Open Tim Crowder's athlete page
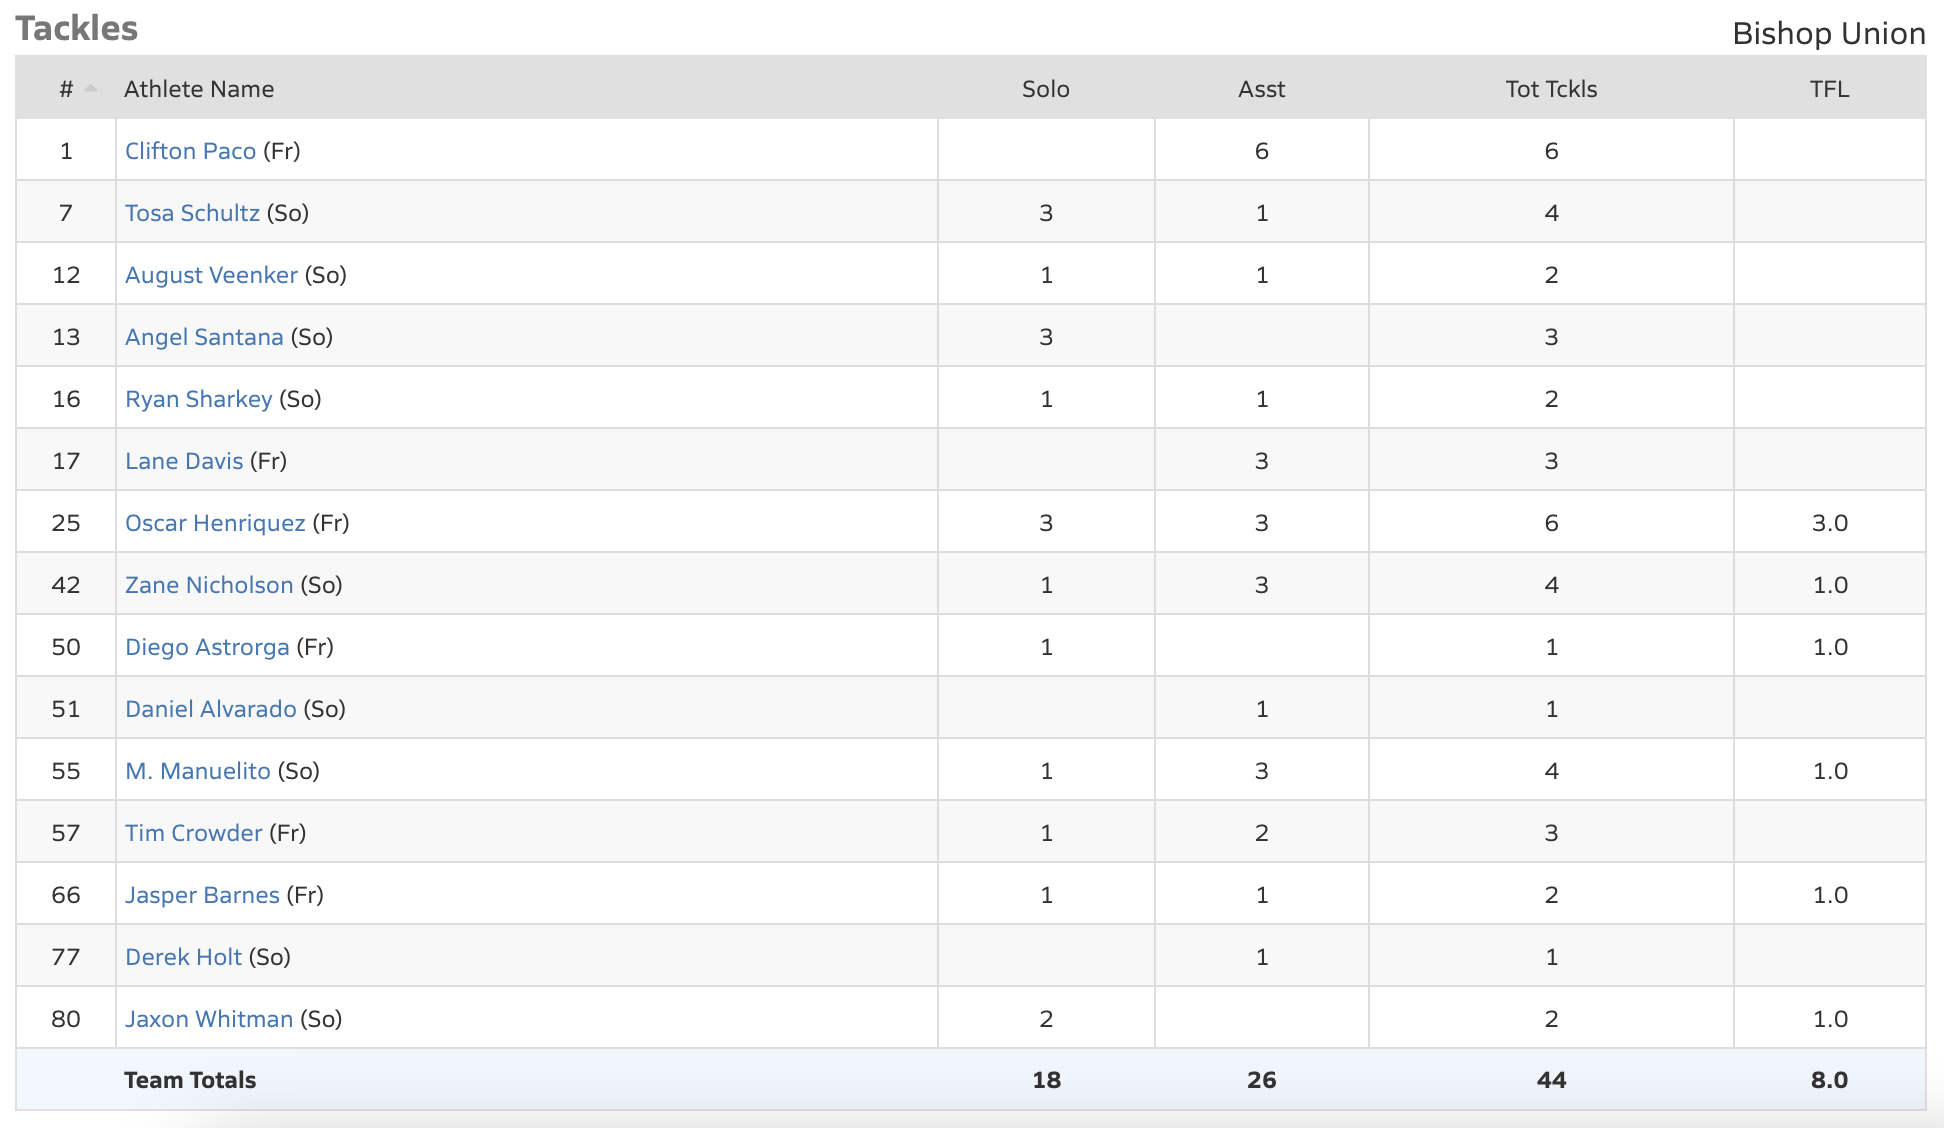Screen dimensions: 1944x1128 click(x=193, y=833)
